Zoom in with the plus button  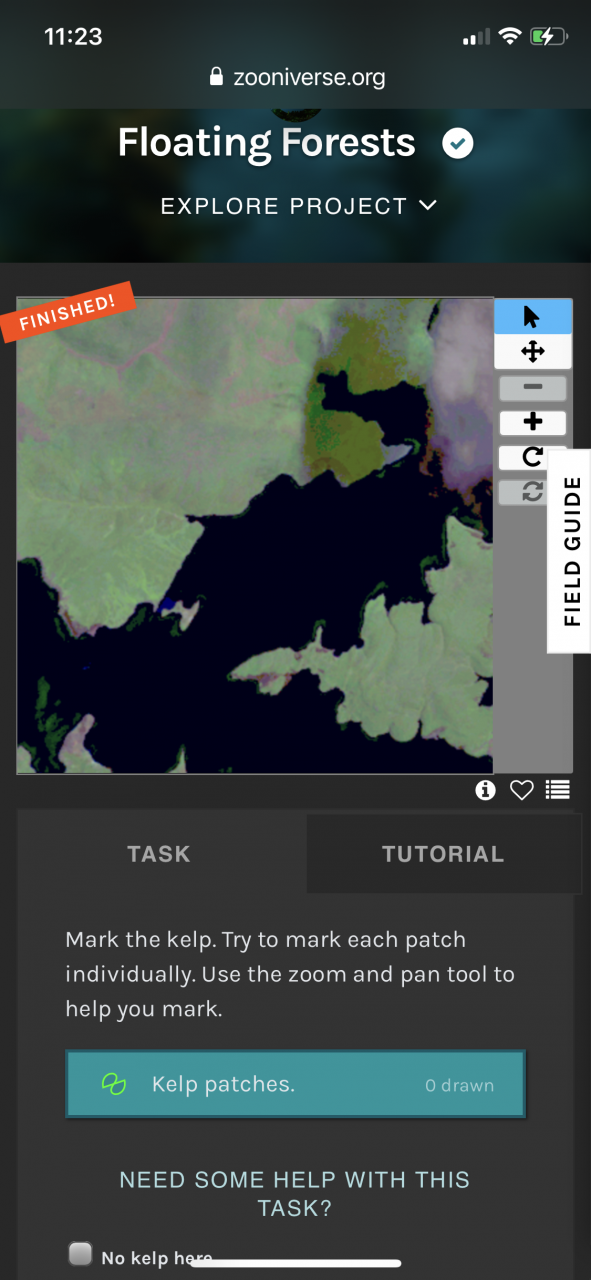[532, 422]
